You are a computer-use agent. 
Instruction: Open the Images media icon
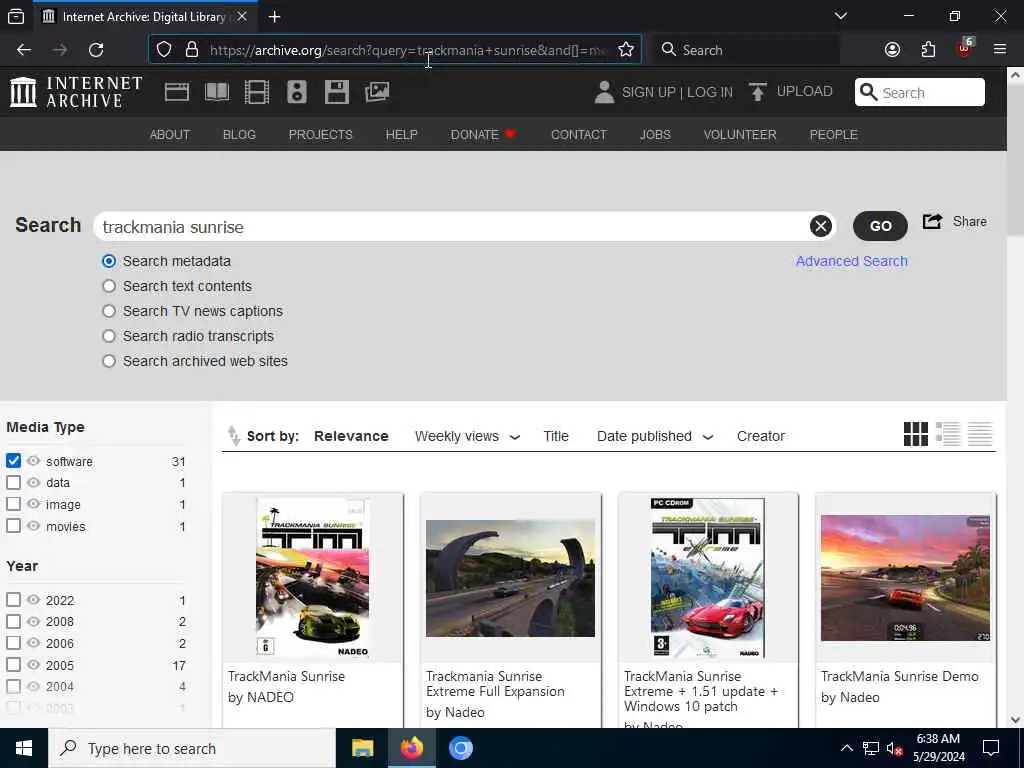[x=377, y=92]
